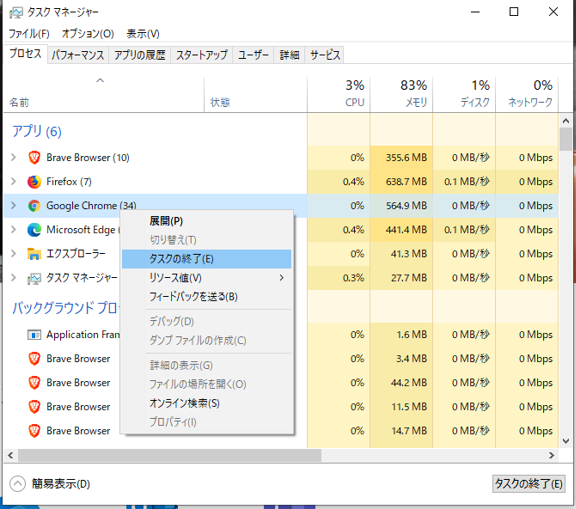Viewport: 576px width, 509px height.
Task: Click the Brave Browser icon with 44.2 MB
Action: [34, 383]
